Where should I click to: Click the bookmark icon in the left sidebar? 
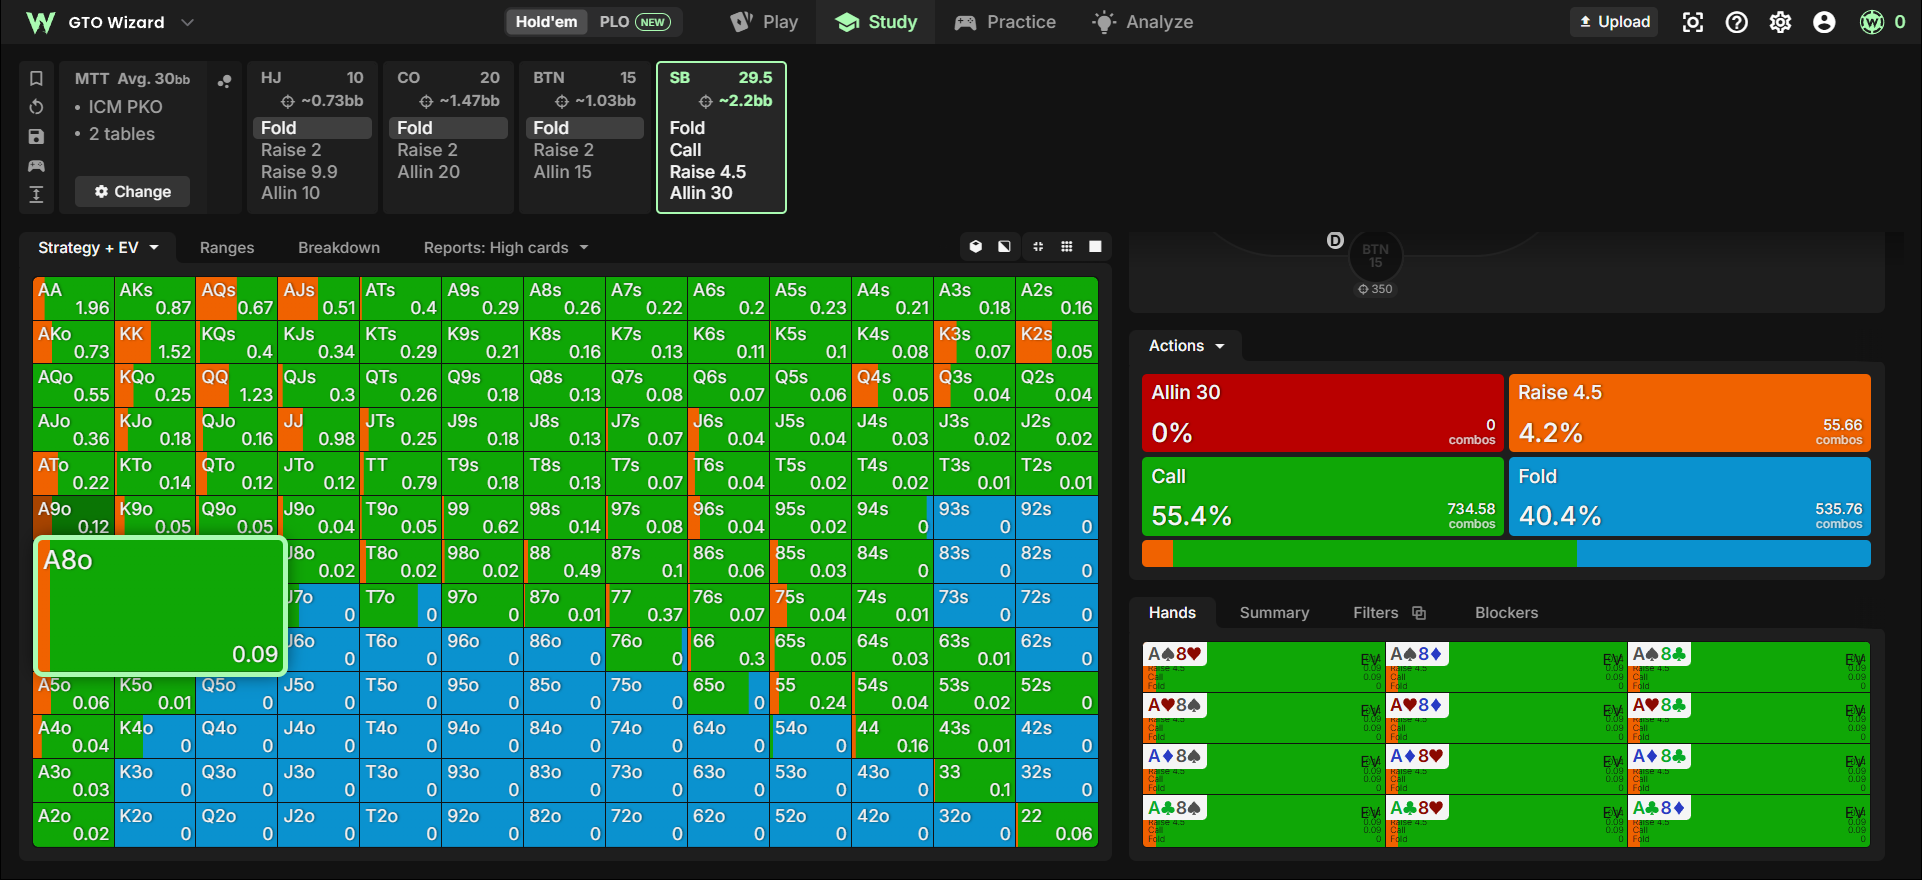36,78
